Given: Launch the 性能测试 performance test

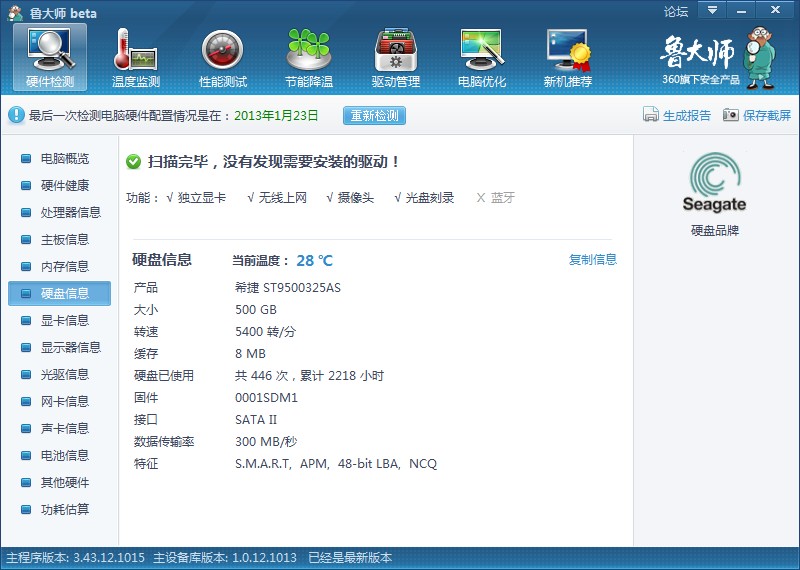Looking at the screenshot, I should 222,57.
